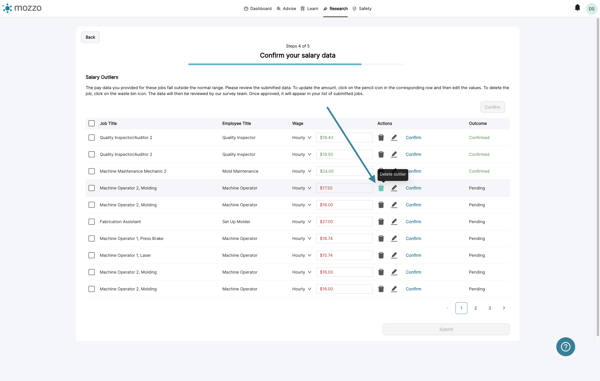Screen dimensions: 600x381
Task: Open the DS user avatar menu
Action: tap(591, 8)
